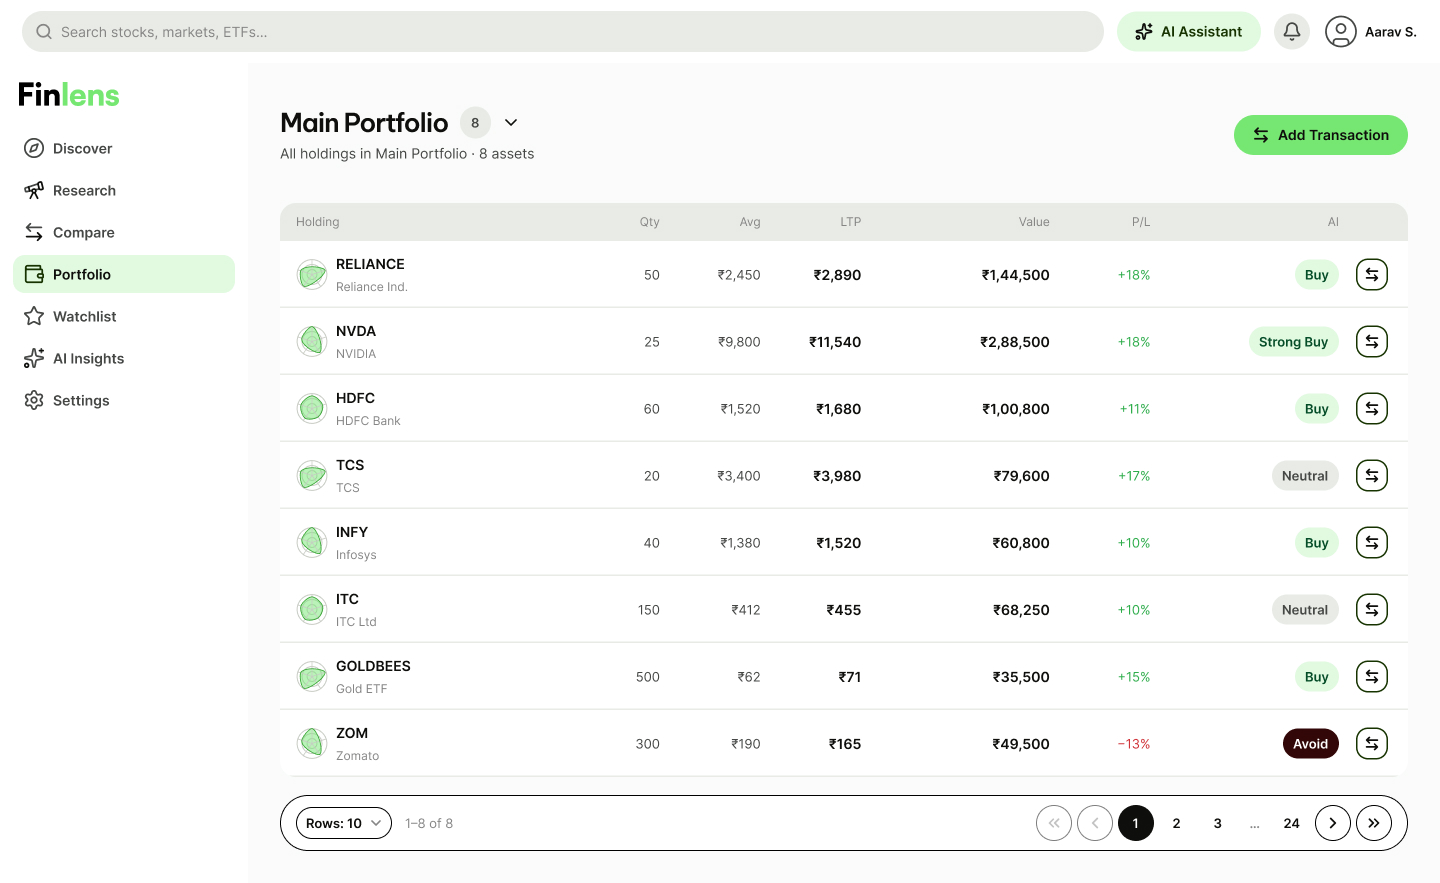
Task: Jump to the last page arrow
Action: pos(1374,823)
